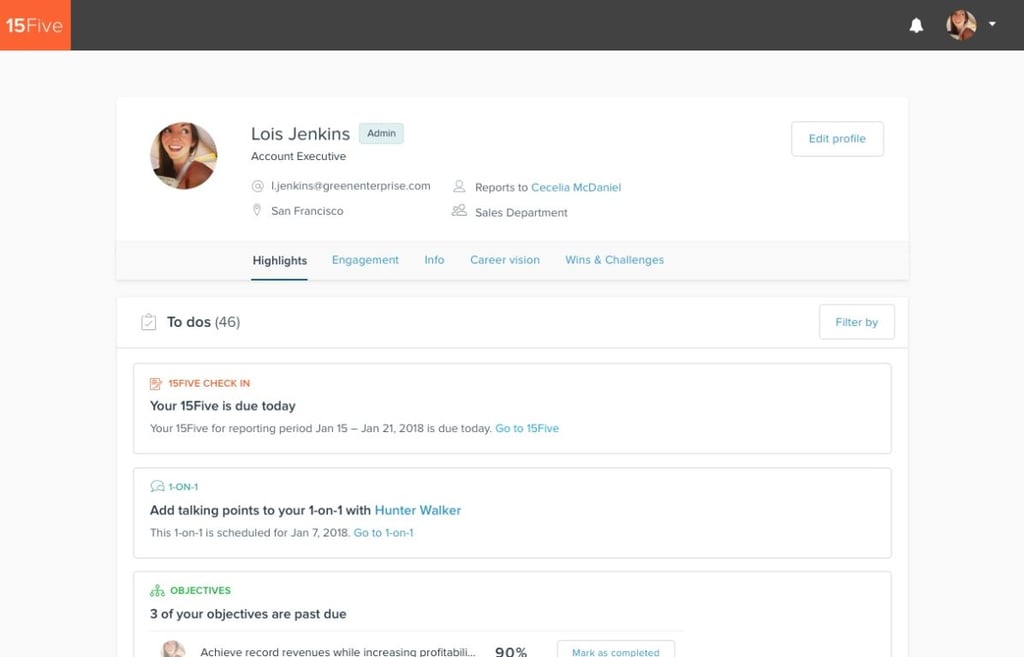Viewport: 1024px width, 657px height.
Task: Click Mark as completed for objective
Action: coord(615,651)
